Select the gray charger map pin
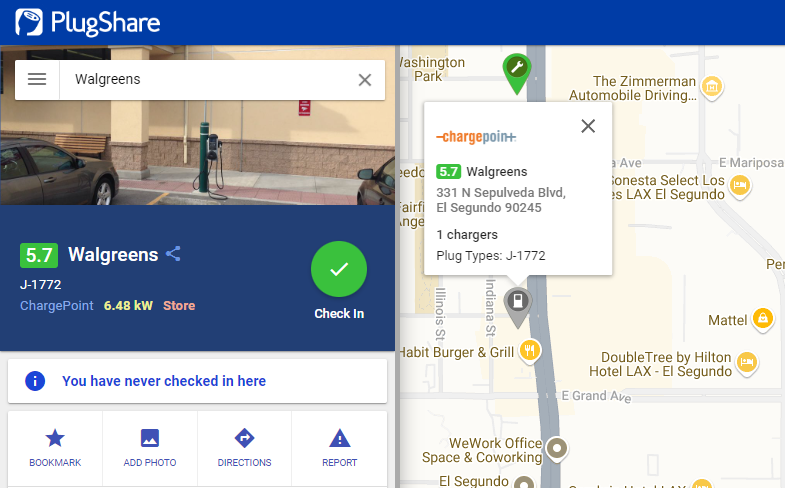 coord(518,307)
